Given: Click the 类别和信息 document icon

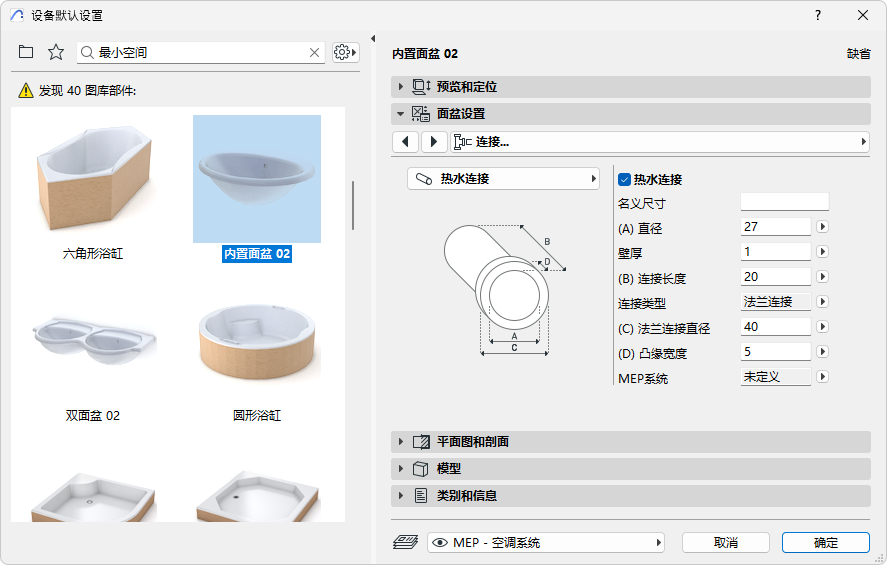Looking at the screenshot, I should [421, 496].
